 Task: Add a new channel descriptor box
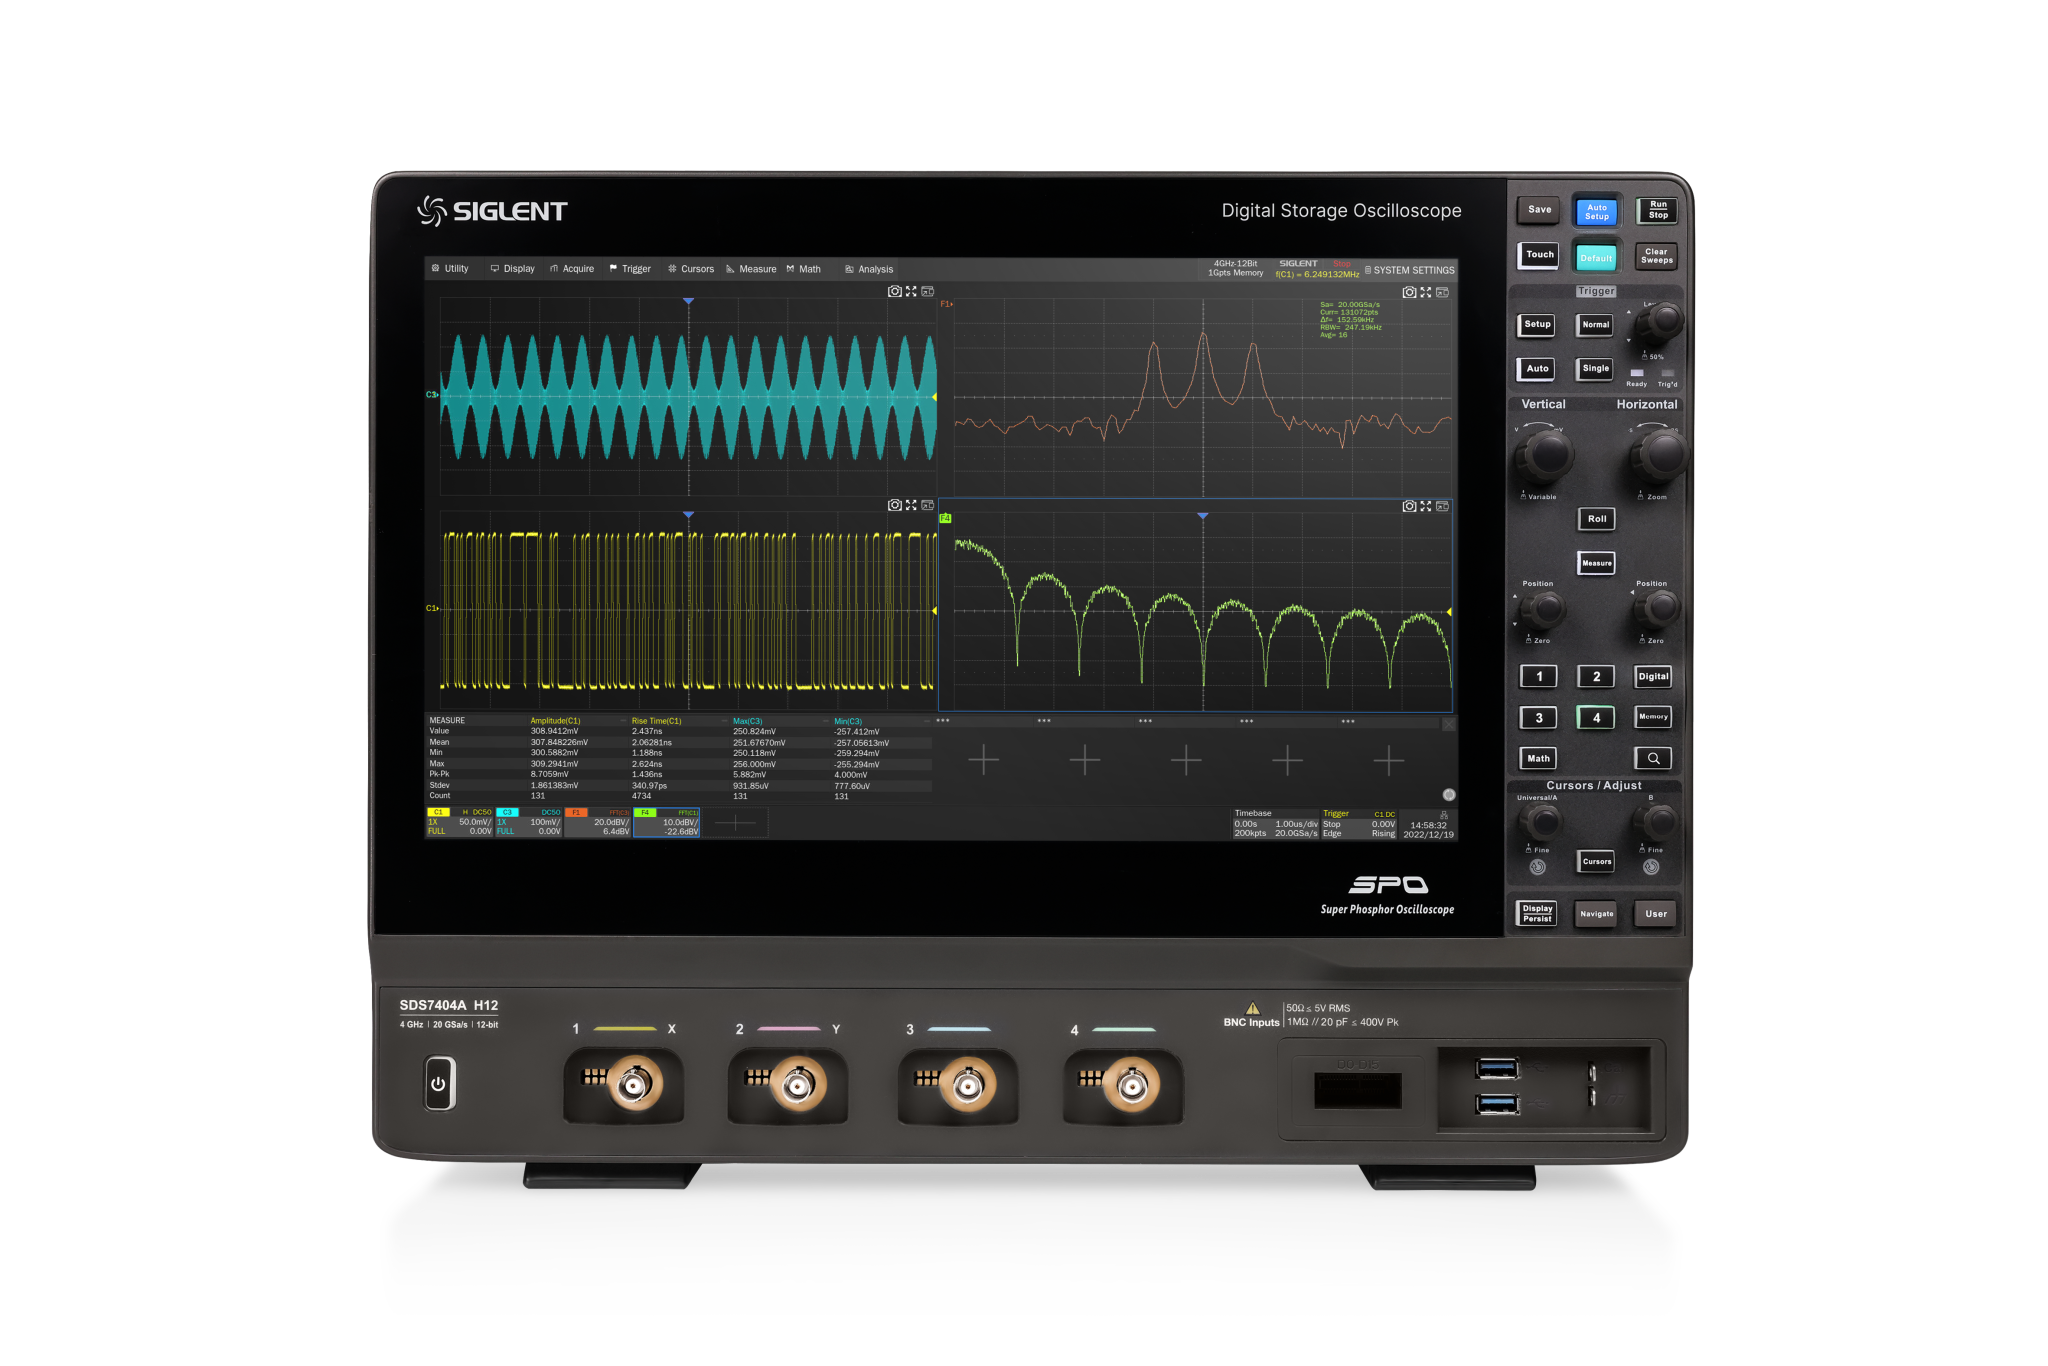point(735,823)
